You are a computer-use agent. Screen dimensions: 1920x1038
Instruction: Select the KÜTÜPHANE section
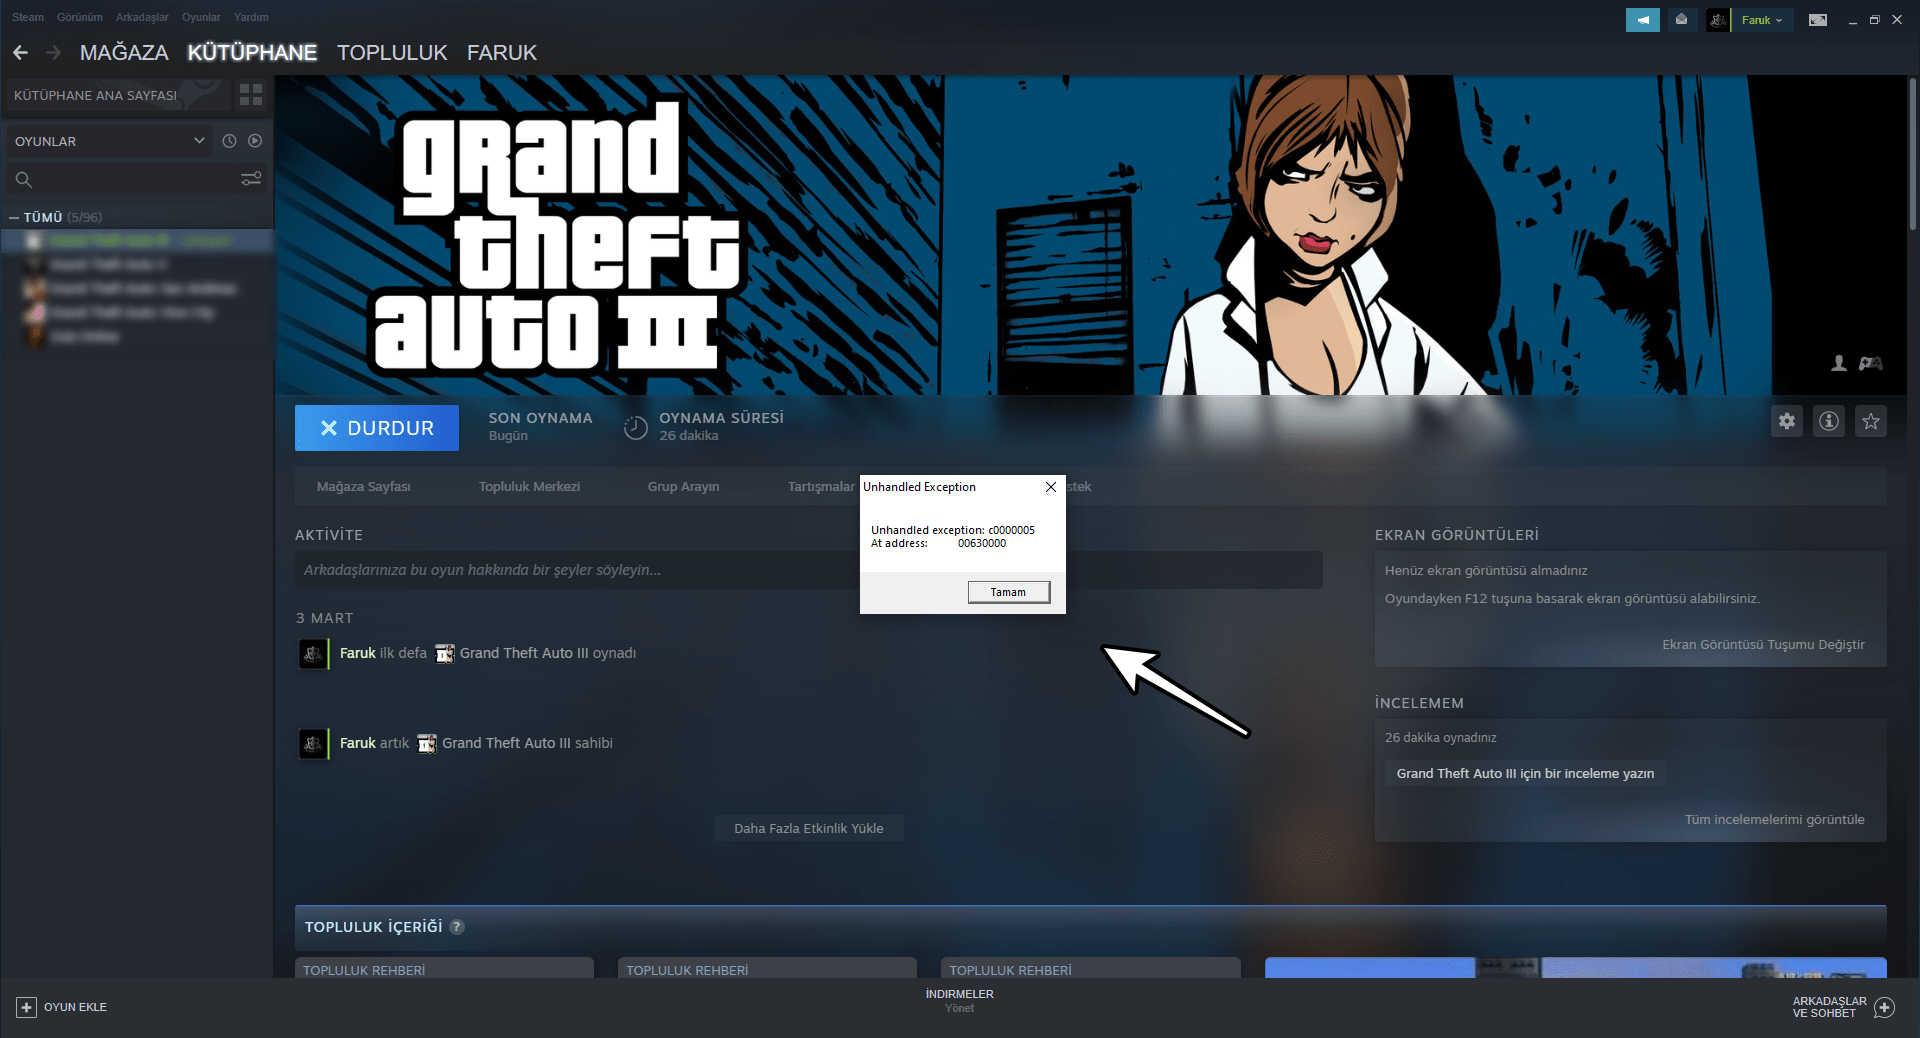click(252, 52)
